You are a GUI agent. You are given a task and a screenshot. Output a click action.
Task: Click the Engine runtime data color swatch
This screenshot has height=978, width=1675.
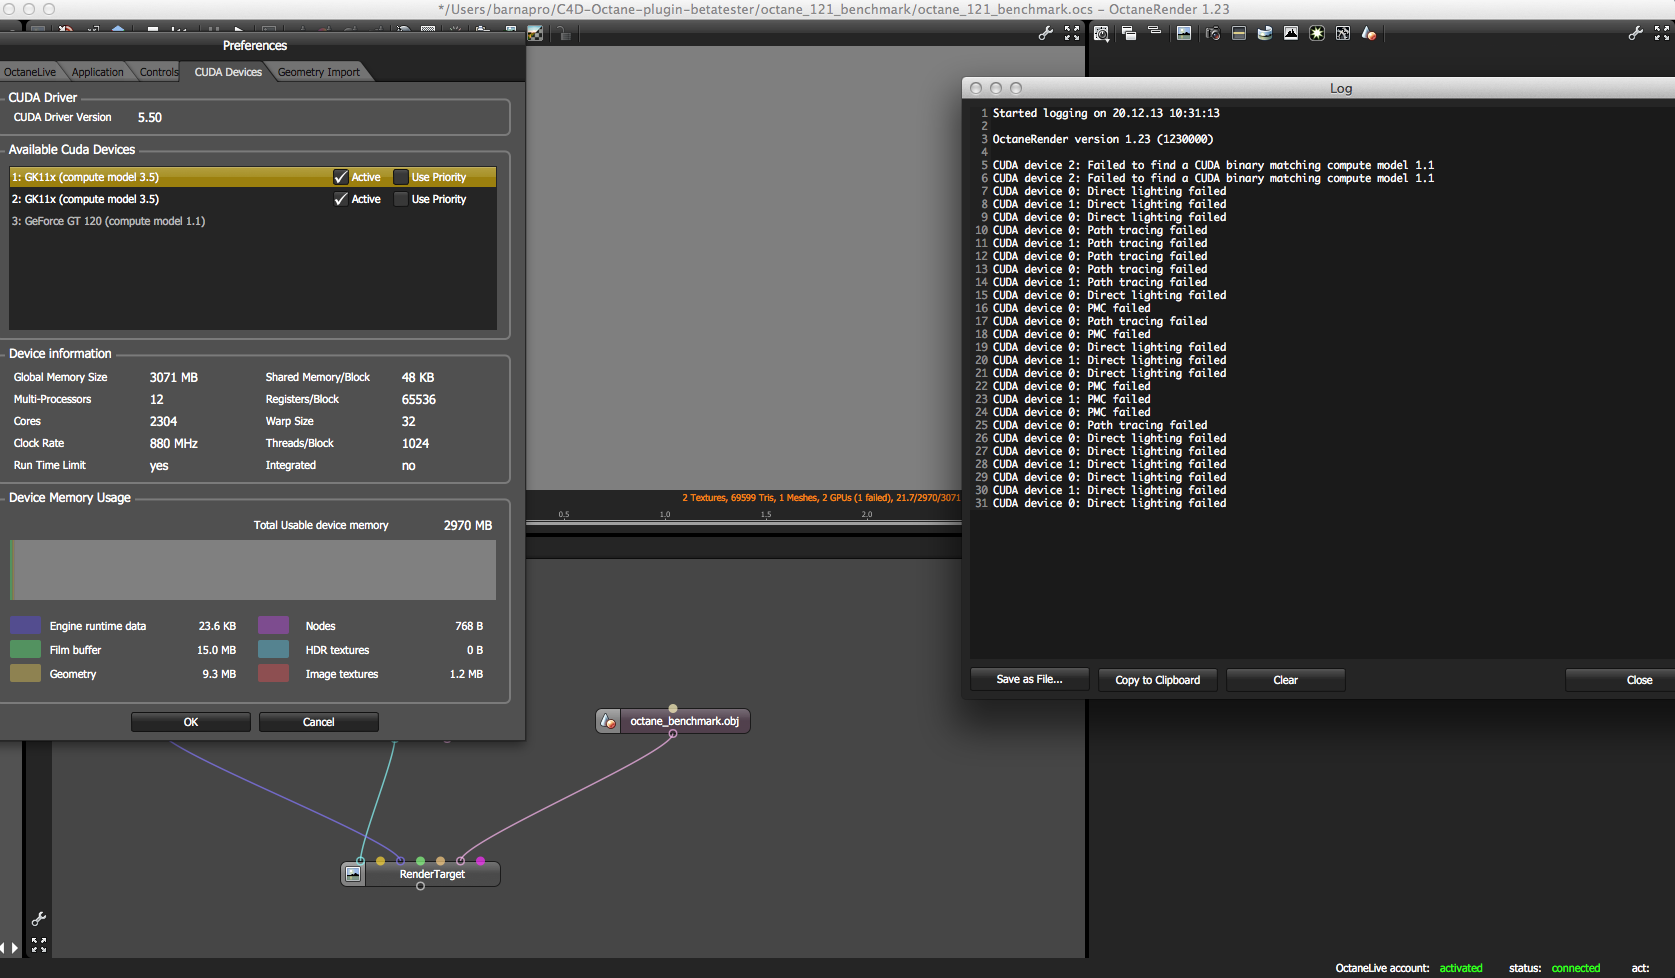tap(26, 626)
